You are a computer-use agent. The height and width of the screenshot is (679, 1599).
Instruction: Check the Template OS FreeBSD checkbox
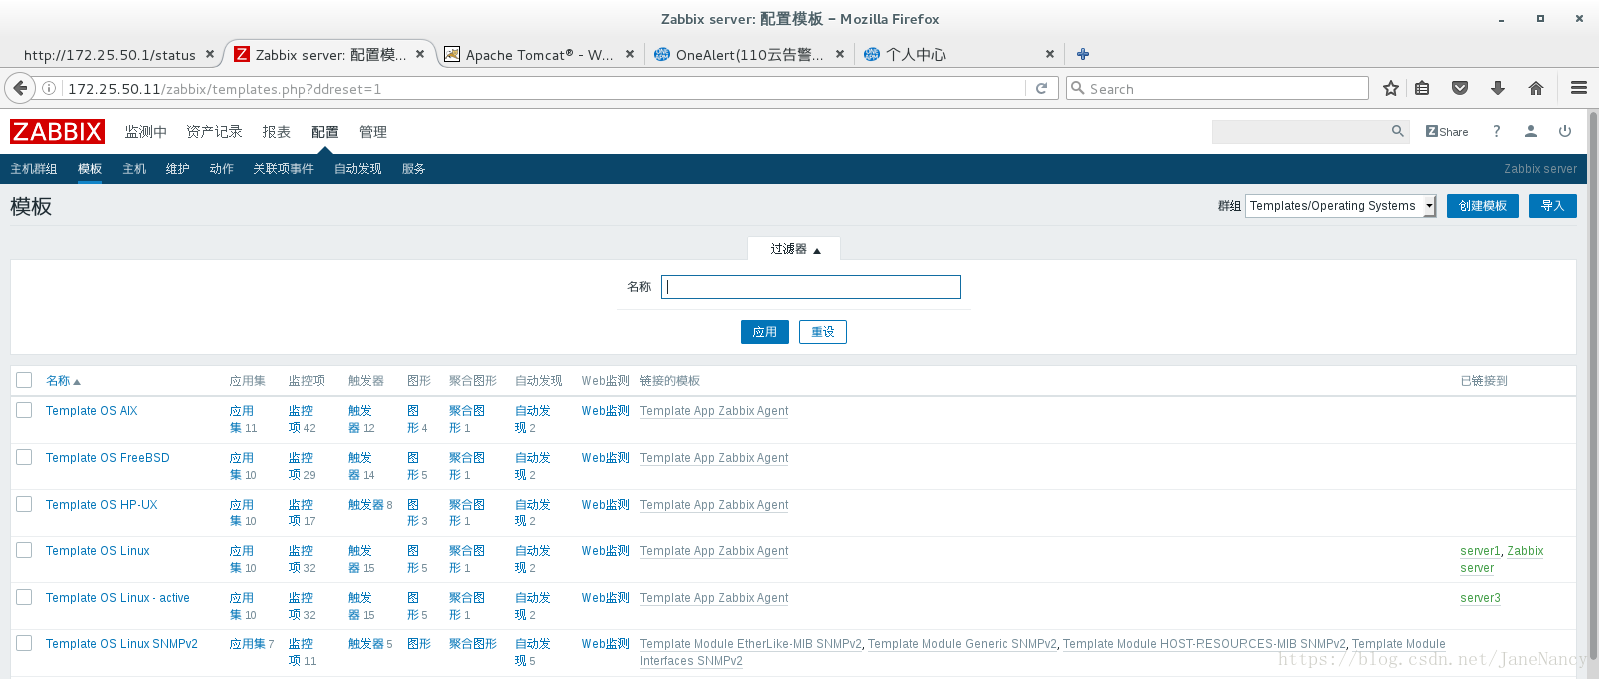24,457
